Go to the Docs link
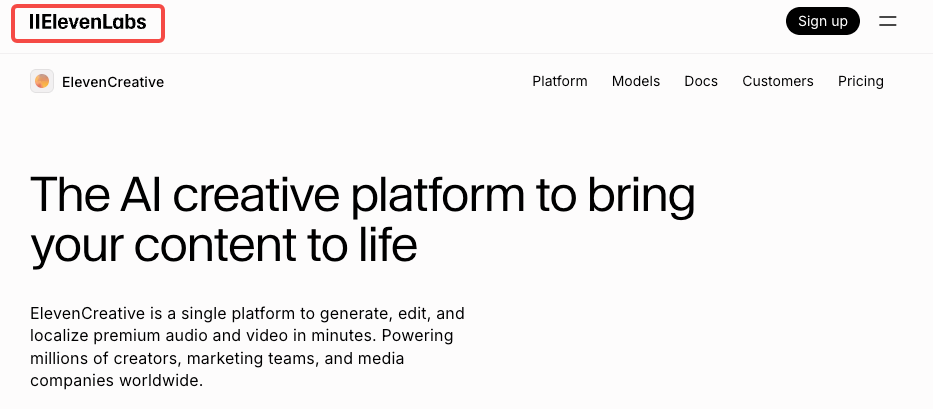The width and height of the screenshot is (933, 409). (x=700, y=81)
